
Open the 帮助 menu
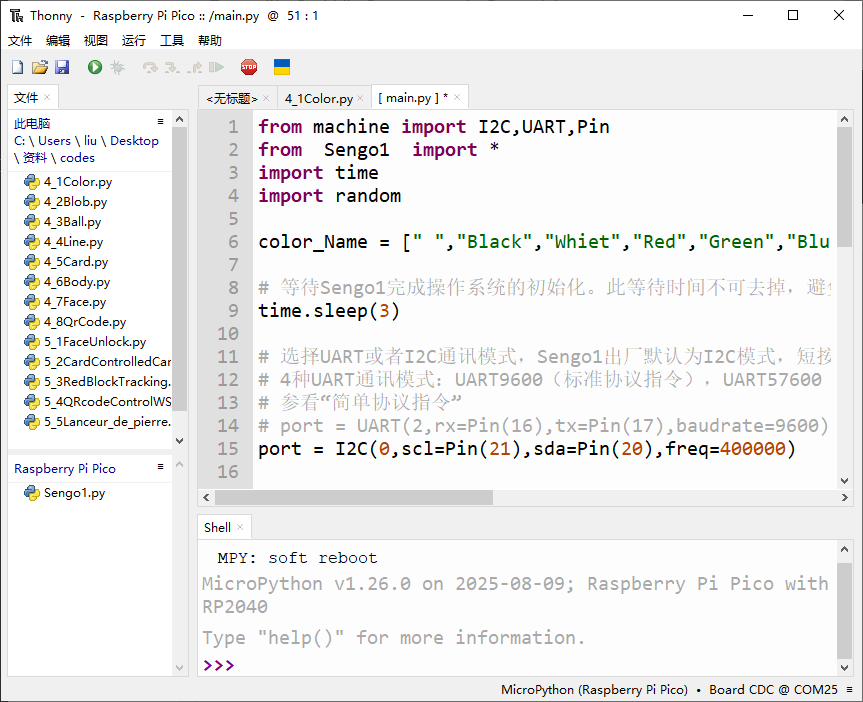coord(210,41)
